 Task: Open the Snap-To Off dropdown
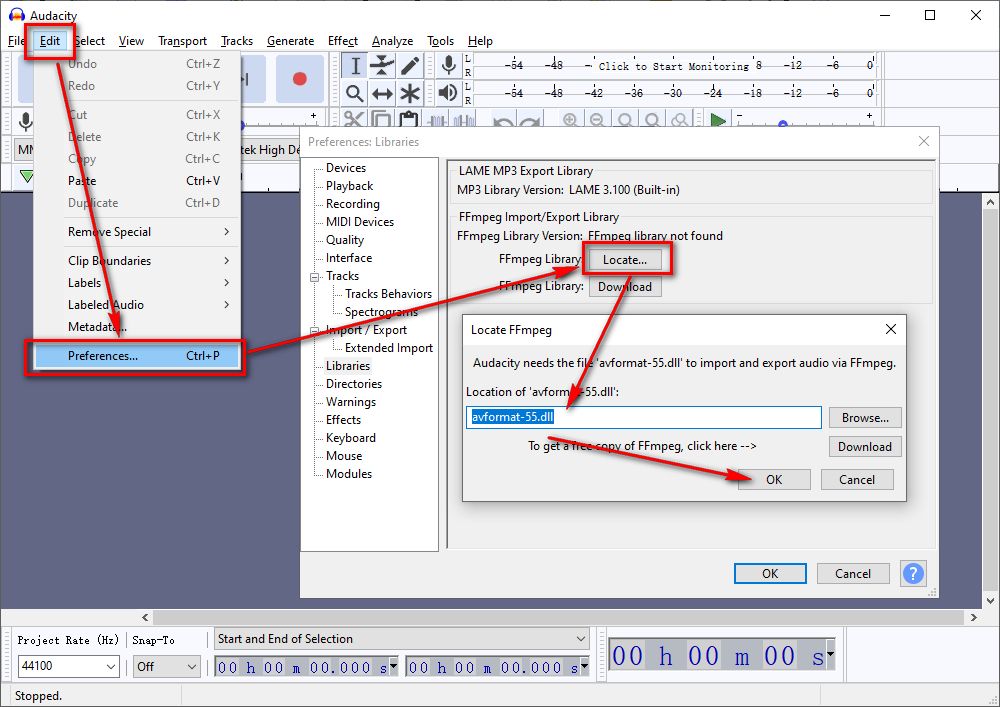click(192, 667)
